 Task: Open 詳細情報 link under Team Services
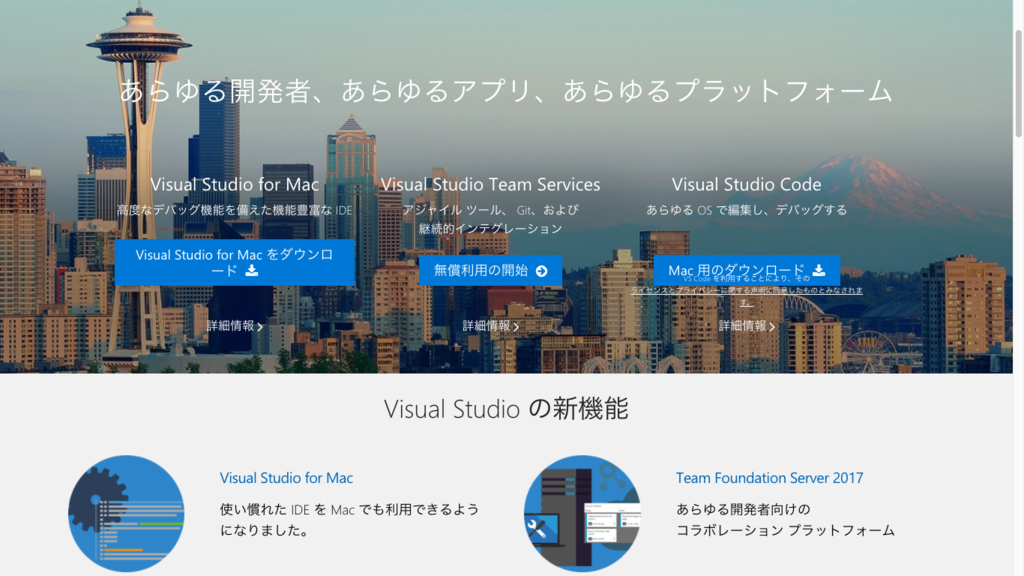pyautogui.click(x=490, y=326)
